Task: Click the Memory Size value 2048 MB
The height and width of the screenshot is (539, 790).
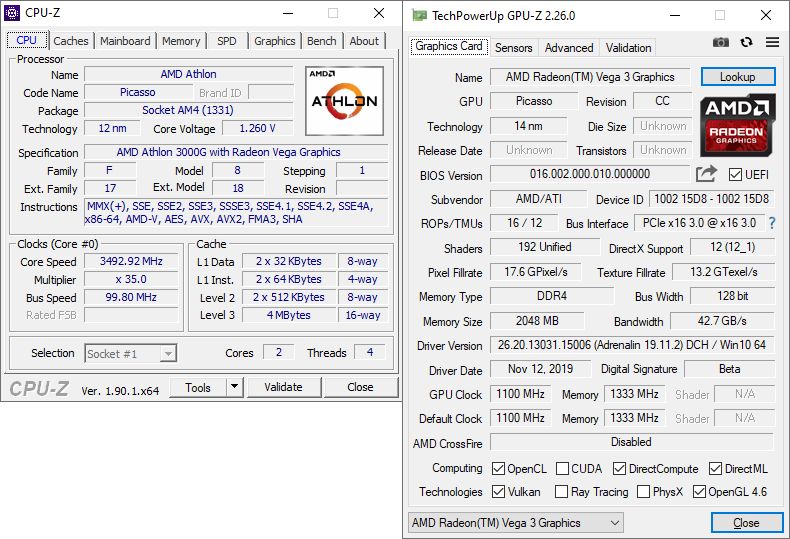Action: 537,321
